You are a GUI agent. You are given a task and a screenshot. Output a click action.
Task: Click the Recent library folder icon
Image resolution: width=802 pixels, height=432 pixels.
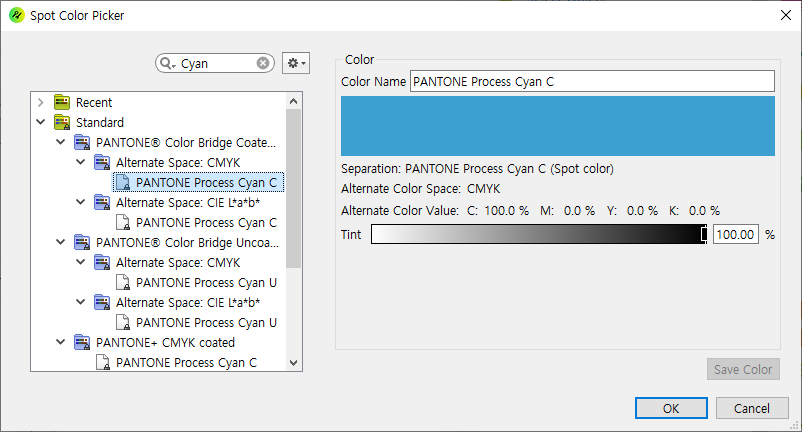(x=62, y=102)
